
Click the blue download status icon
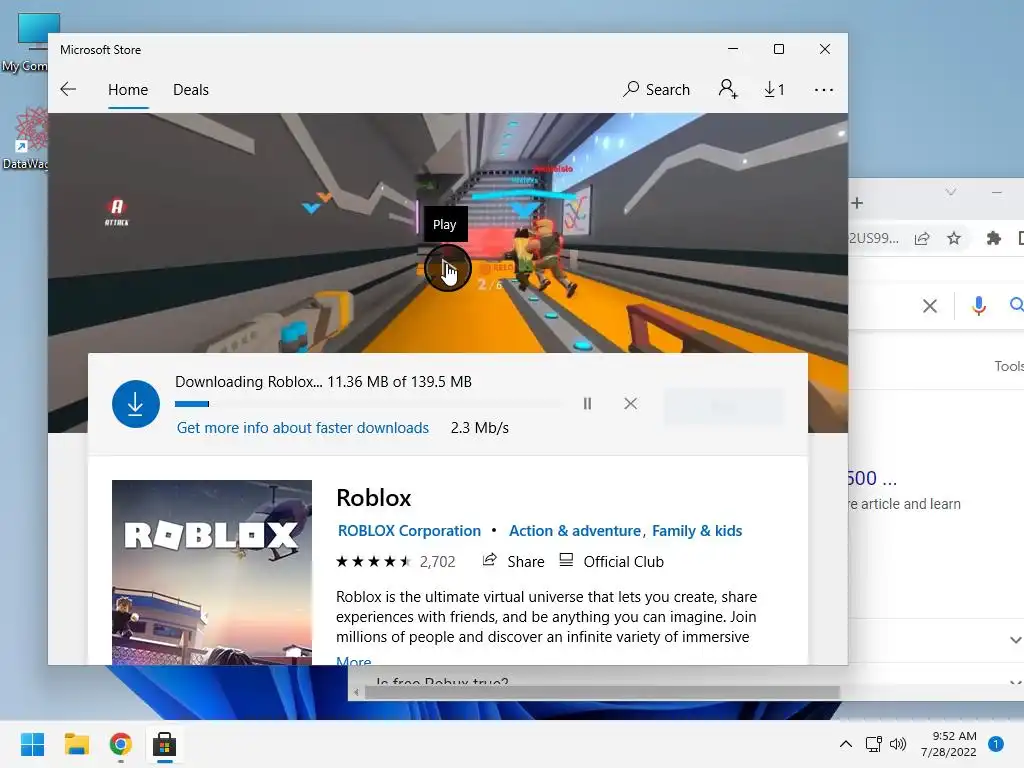click(x=136, y=404)
